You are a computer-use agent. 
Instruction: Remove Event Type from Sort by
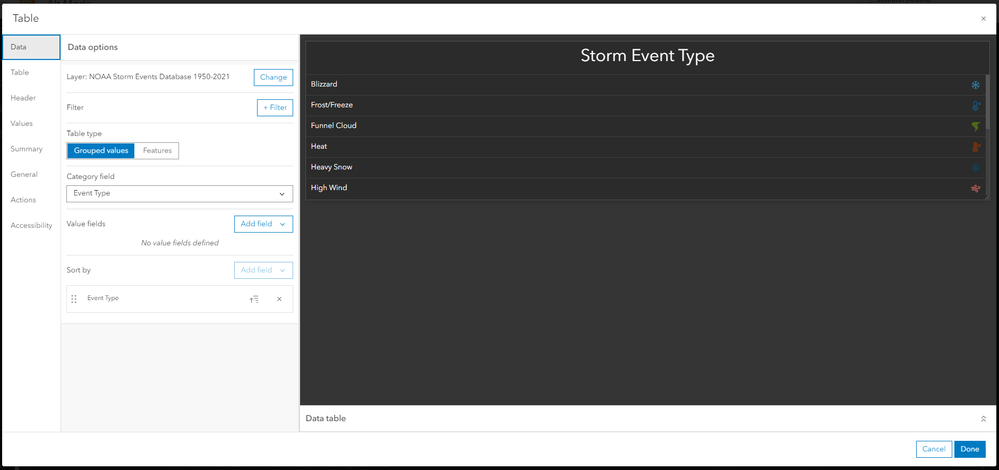(x=279, y=299)
